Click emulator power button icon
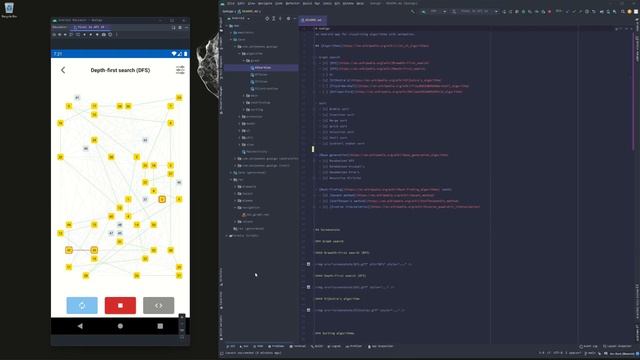The image size is (640, 360). tap(54, 35)
